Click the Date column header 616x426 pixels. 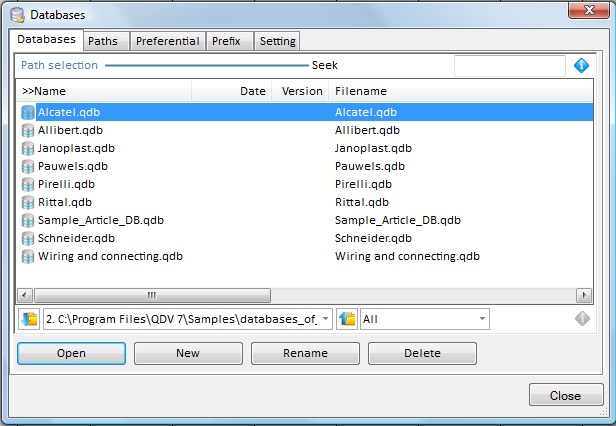[x=232, y=91]
